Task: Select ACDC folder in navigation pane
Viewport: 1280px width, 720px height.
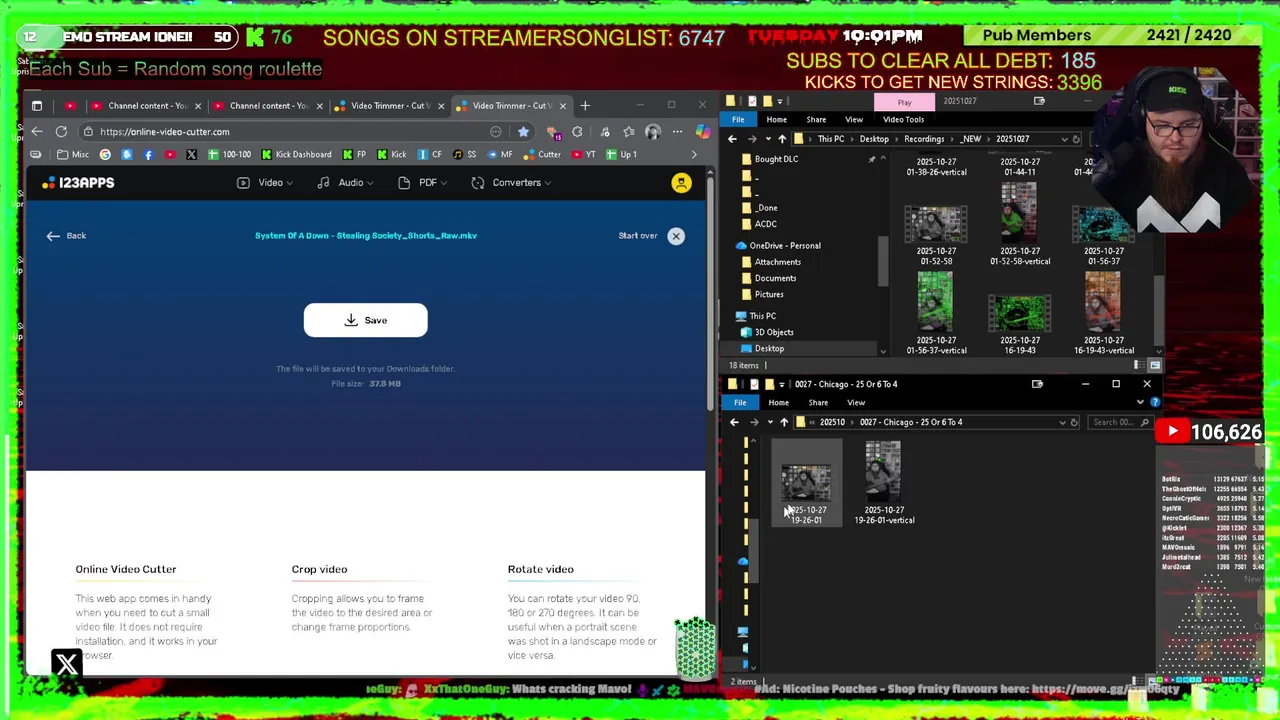Action: (x=759, y=224)
